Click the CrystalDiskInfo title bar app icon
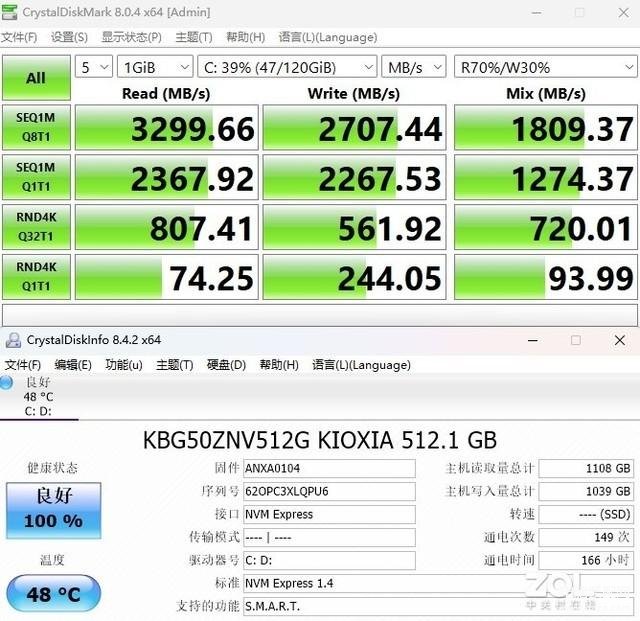This screenshot has height=621, width=640. click(x=12, y=339)
